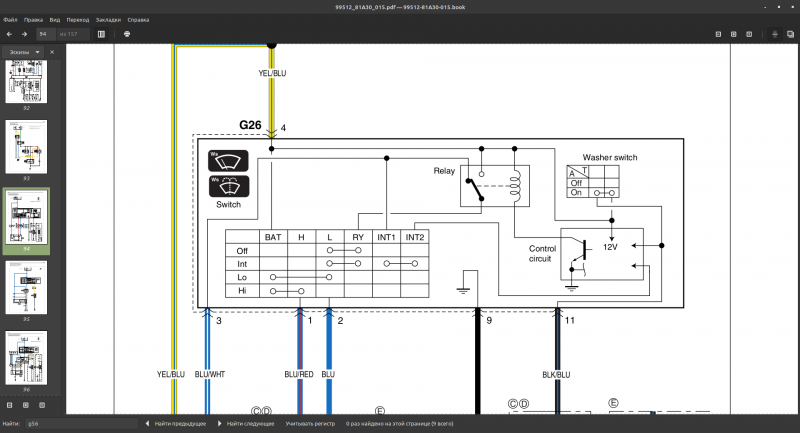Click the middle zoom icon in top-right toolbar
The width and height of the screenshot is (800, 433).
(x=734, y=34)
